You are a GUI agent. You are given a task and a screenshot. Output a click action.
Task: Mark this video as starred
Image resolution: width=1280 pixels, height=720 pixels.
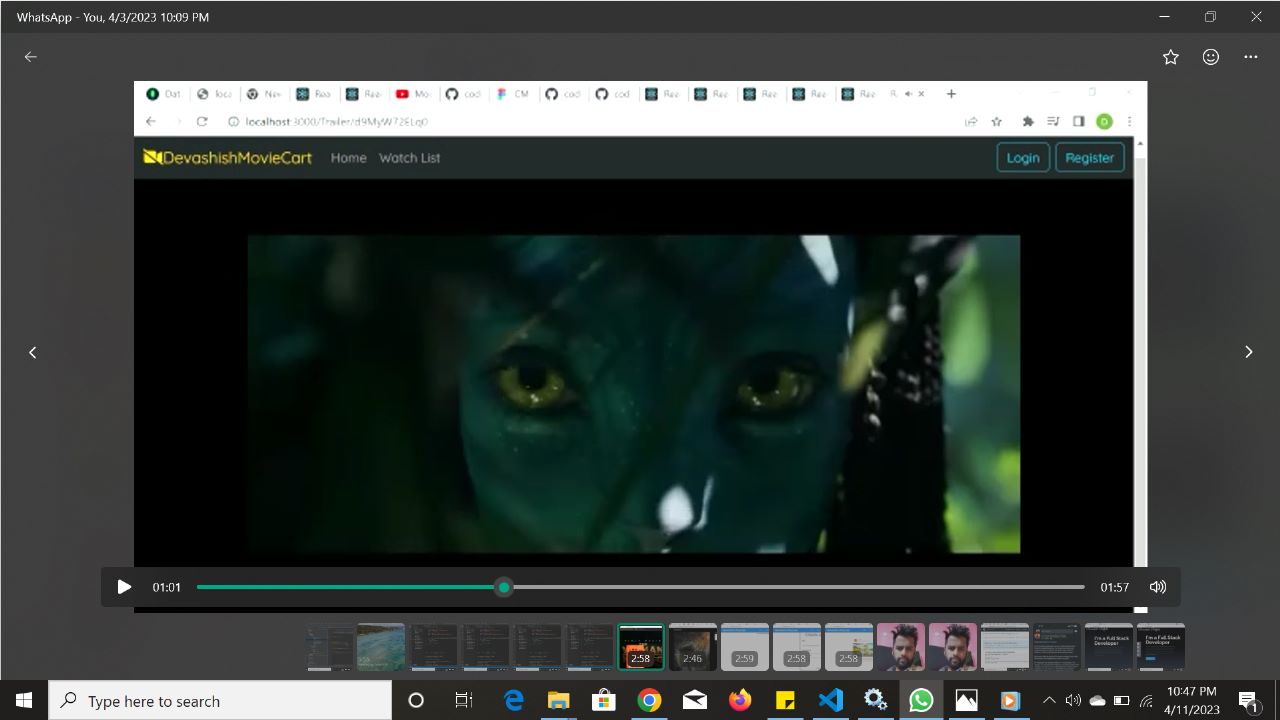pos(1171,57)
